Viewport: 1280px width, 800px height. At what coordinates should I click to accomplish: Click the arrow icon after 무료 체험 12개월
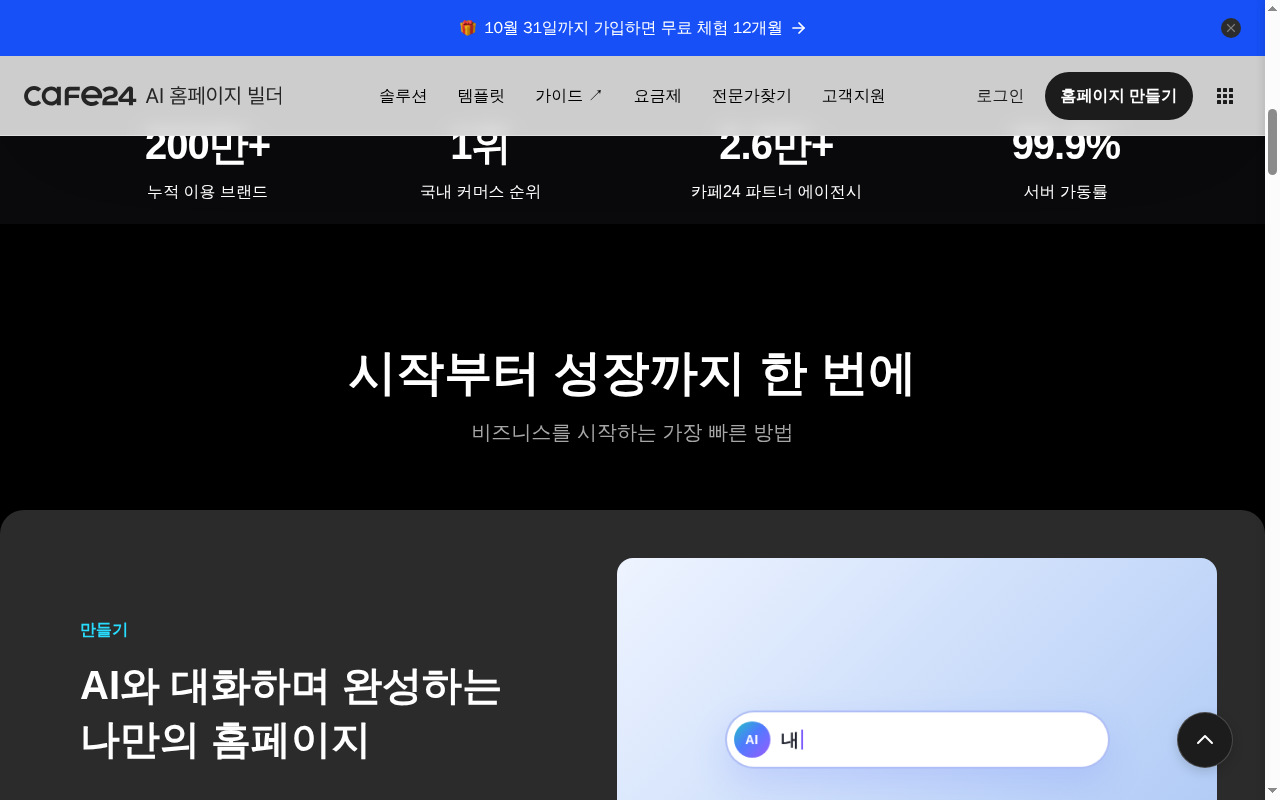pyautogui.click(x=799, y=28)
